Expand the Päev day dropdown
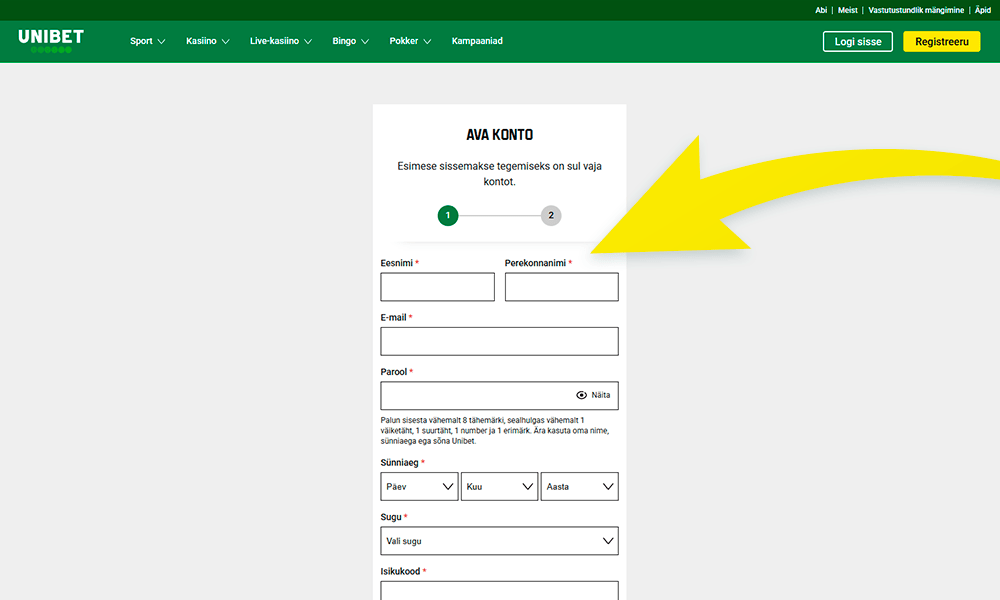The width and height of the screenshot is (1000, 600). [x=419, y=486]
